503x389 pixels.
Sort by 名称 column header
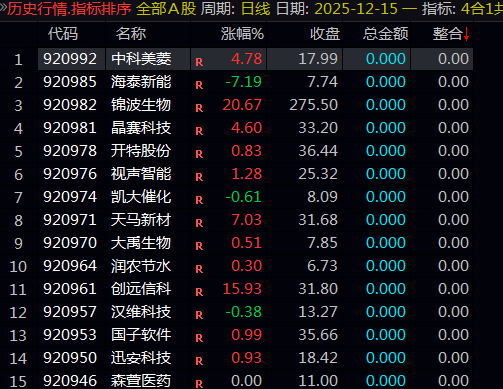click(131, 34)
